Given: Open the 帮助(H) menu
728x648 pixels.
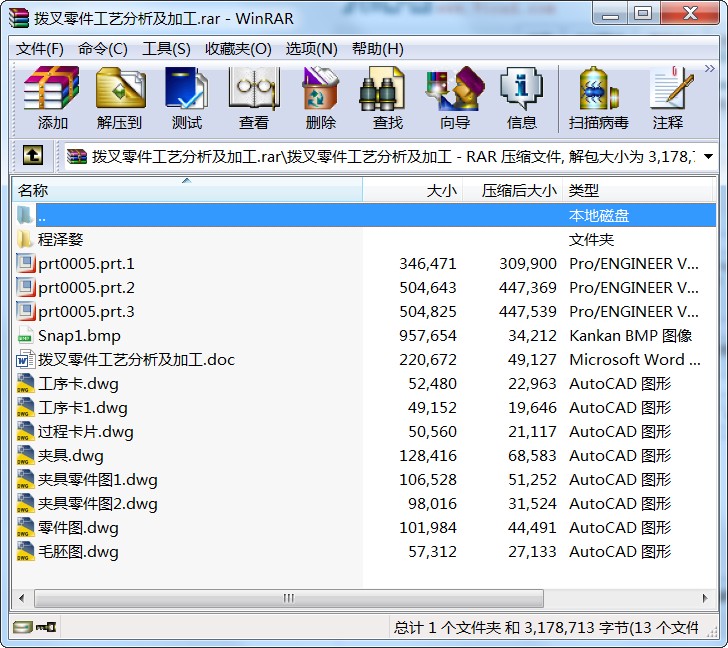Looking at the screenshot, I should point(377,49).
